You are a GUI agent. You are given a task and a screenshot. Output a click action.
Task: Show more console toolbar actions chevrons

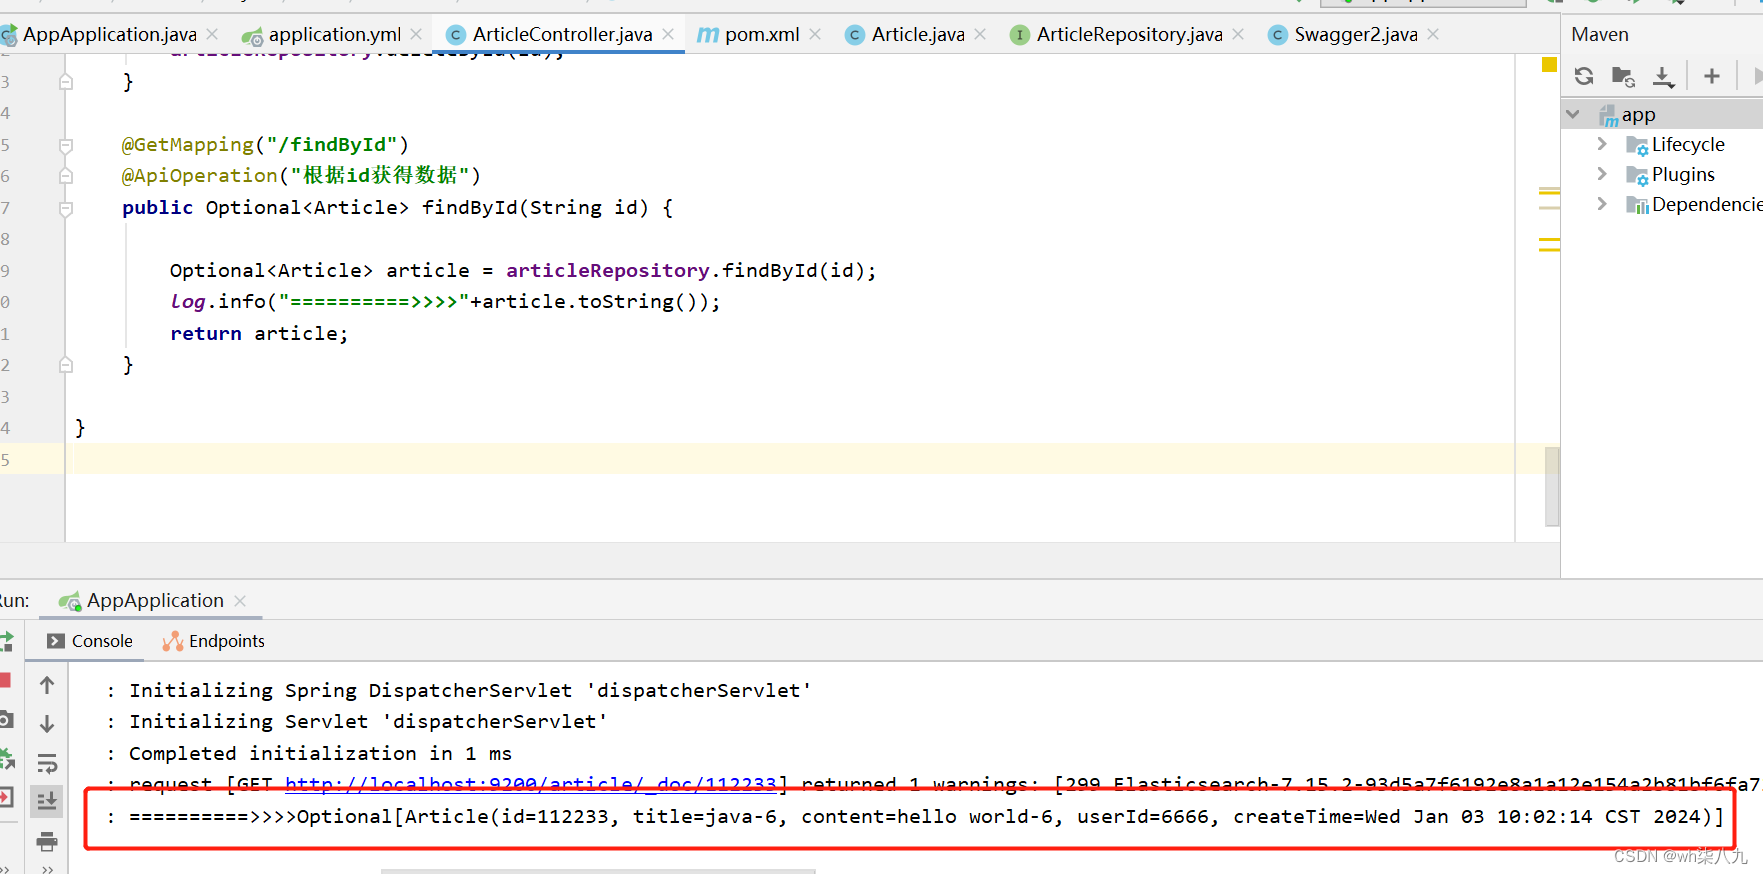click(47, 869)
